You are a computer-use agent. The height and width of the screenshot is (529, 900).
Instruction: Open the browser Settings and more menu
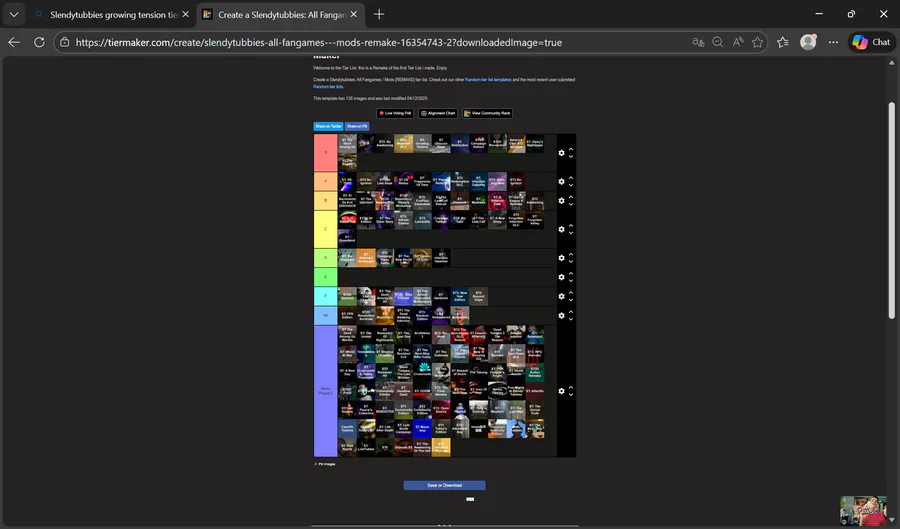point(833,42)
